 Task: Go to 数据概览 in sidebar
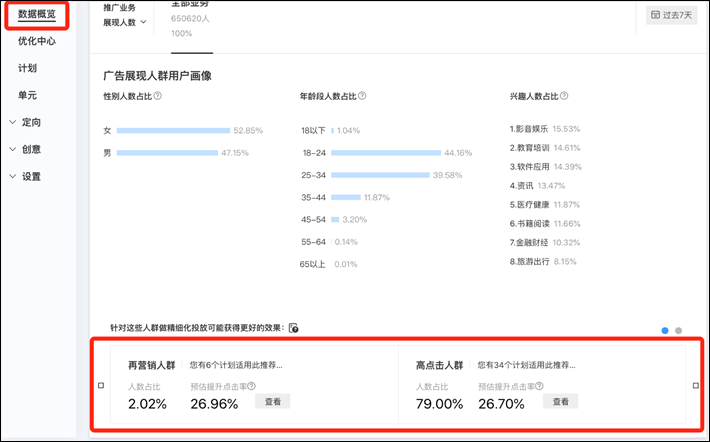(x=36, y=14)
